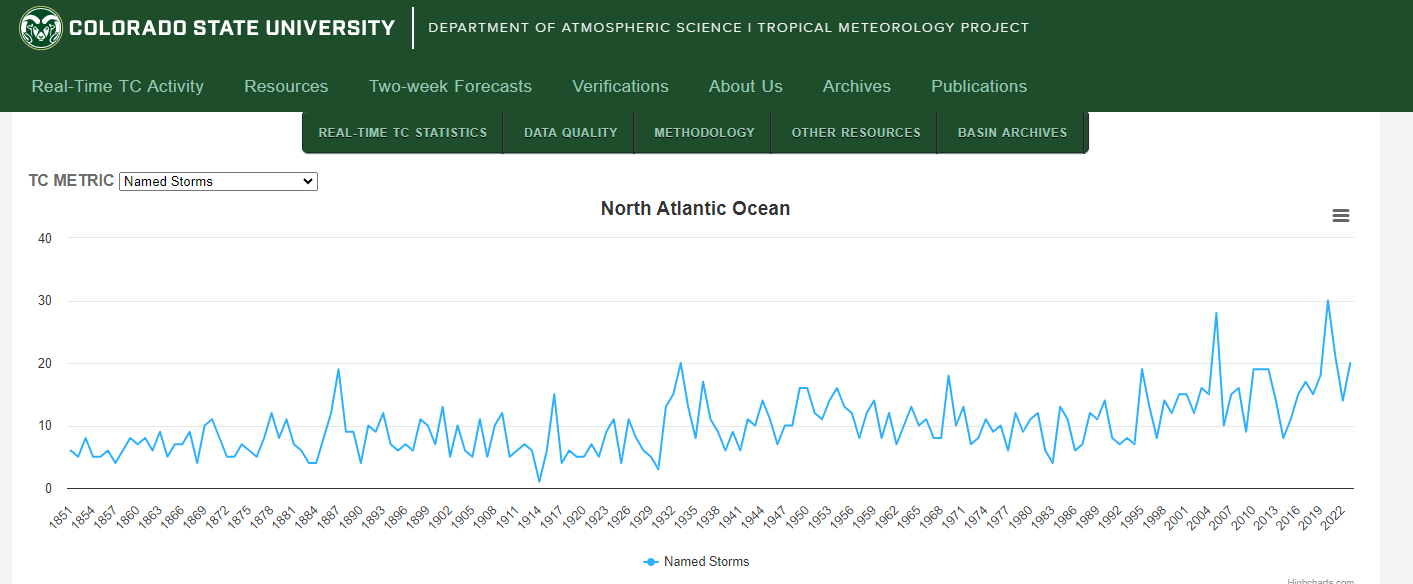
Task: Select the Other Resources tab
Action: coord(856,132)
